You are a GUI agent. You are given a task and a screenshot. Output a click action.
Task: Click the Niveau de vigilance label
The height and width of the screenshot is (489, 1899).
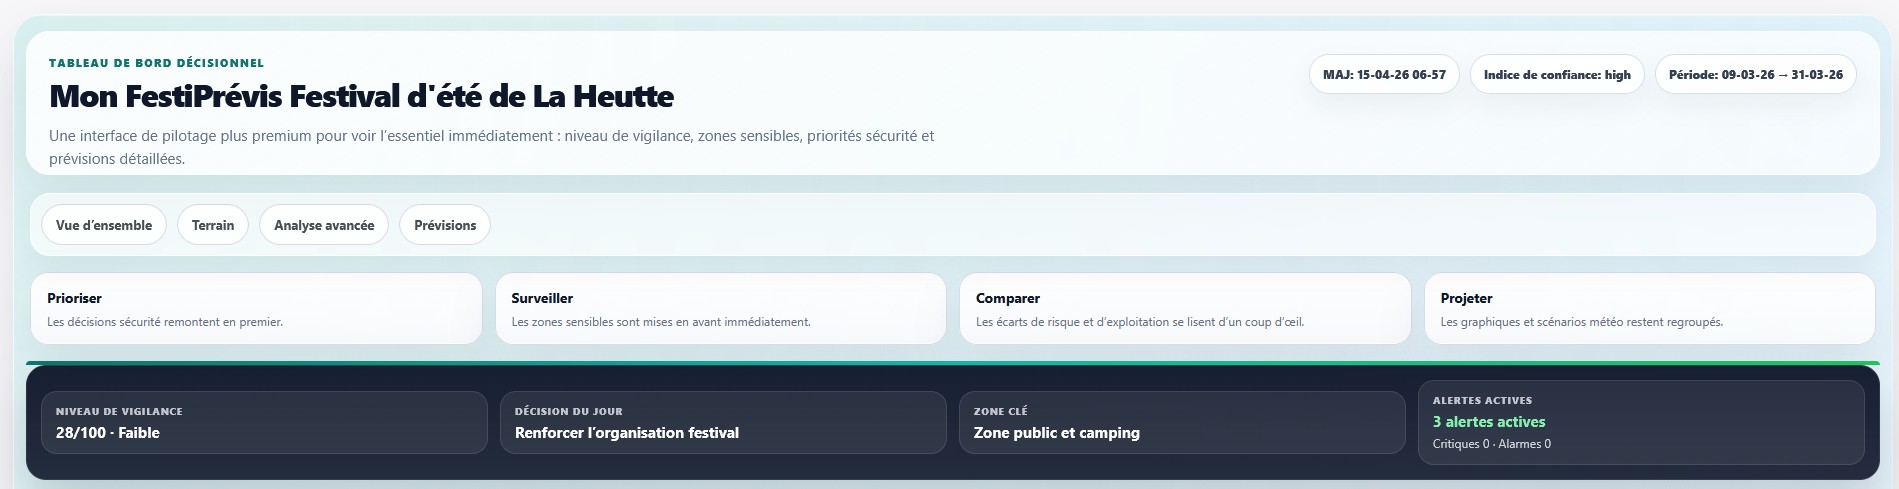119,411
